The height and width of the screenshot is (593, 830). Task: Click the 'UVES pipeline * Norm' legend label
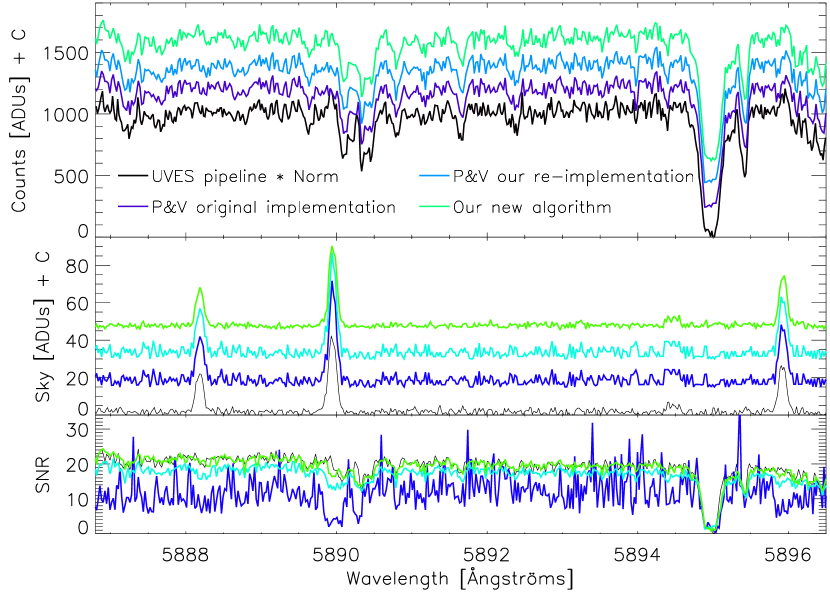pyautogui.click(x=245, y=176)
